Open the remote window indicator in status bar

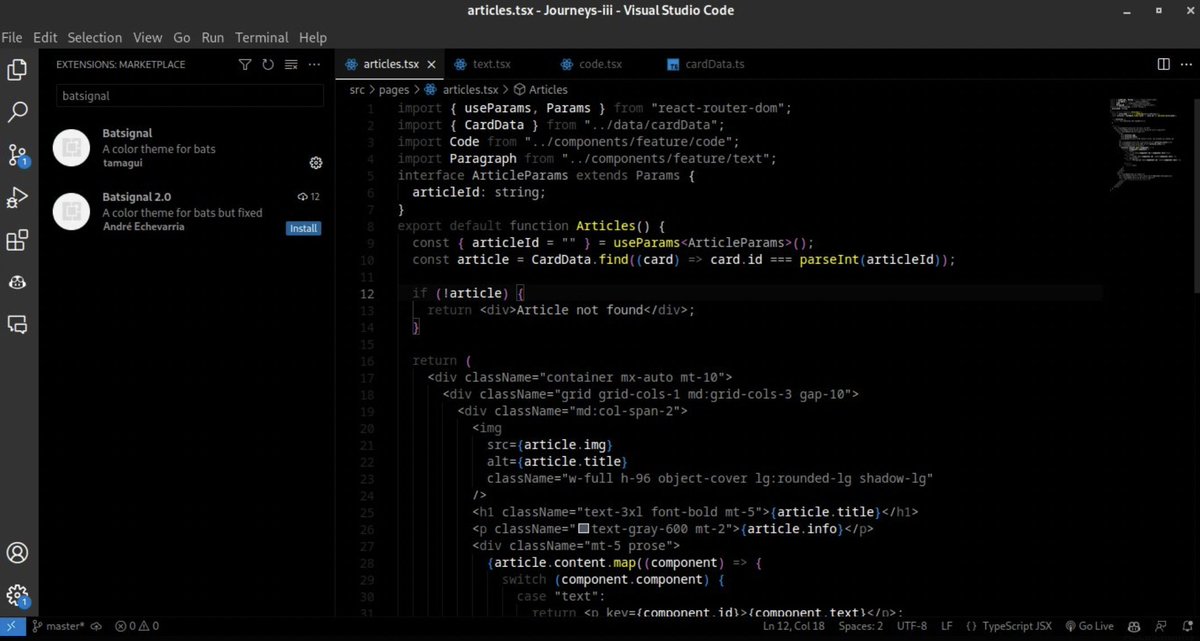point(10,626)
